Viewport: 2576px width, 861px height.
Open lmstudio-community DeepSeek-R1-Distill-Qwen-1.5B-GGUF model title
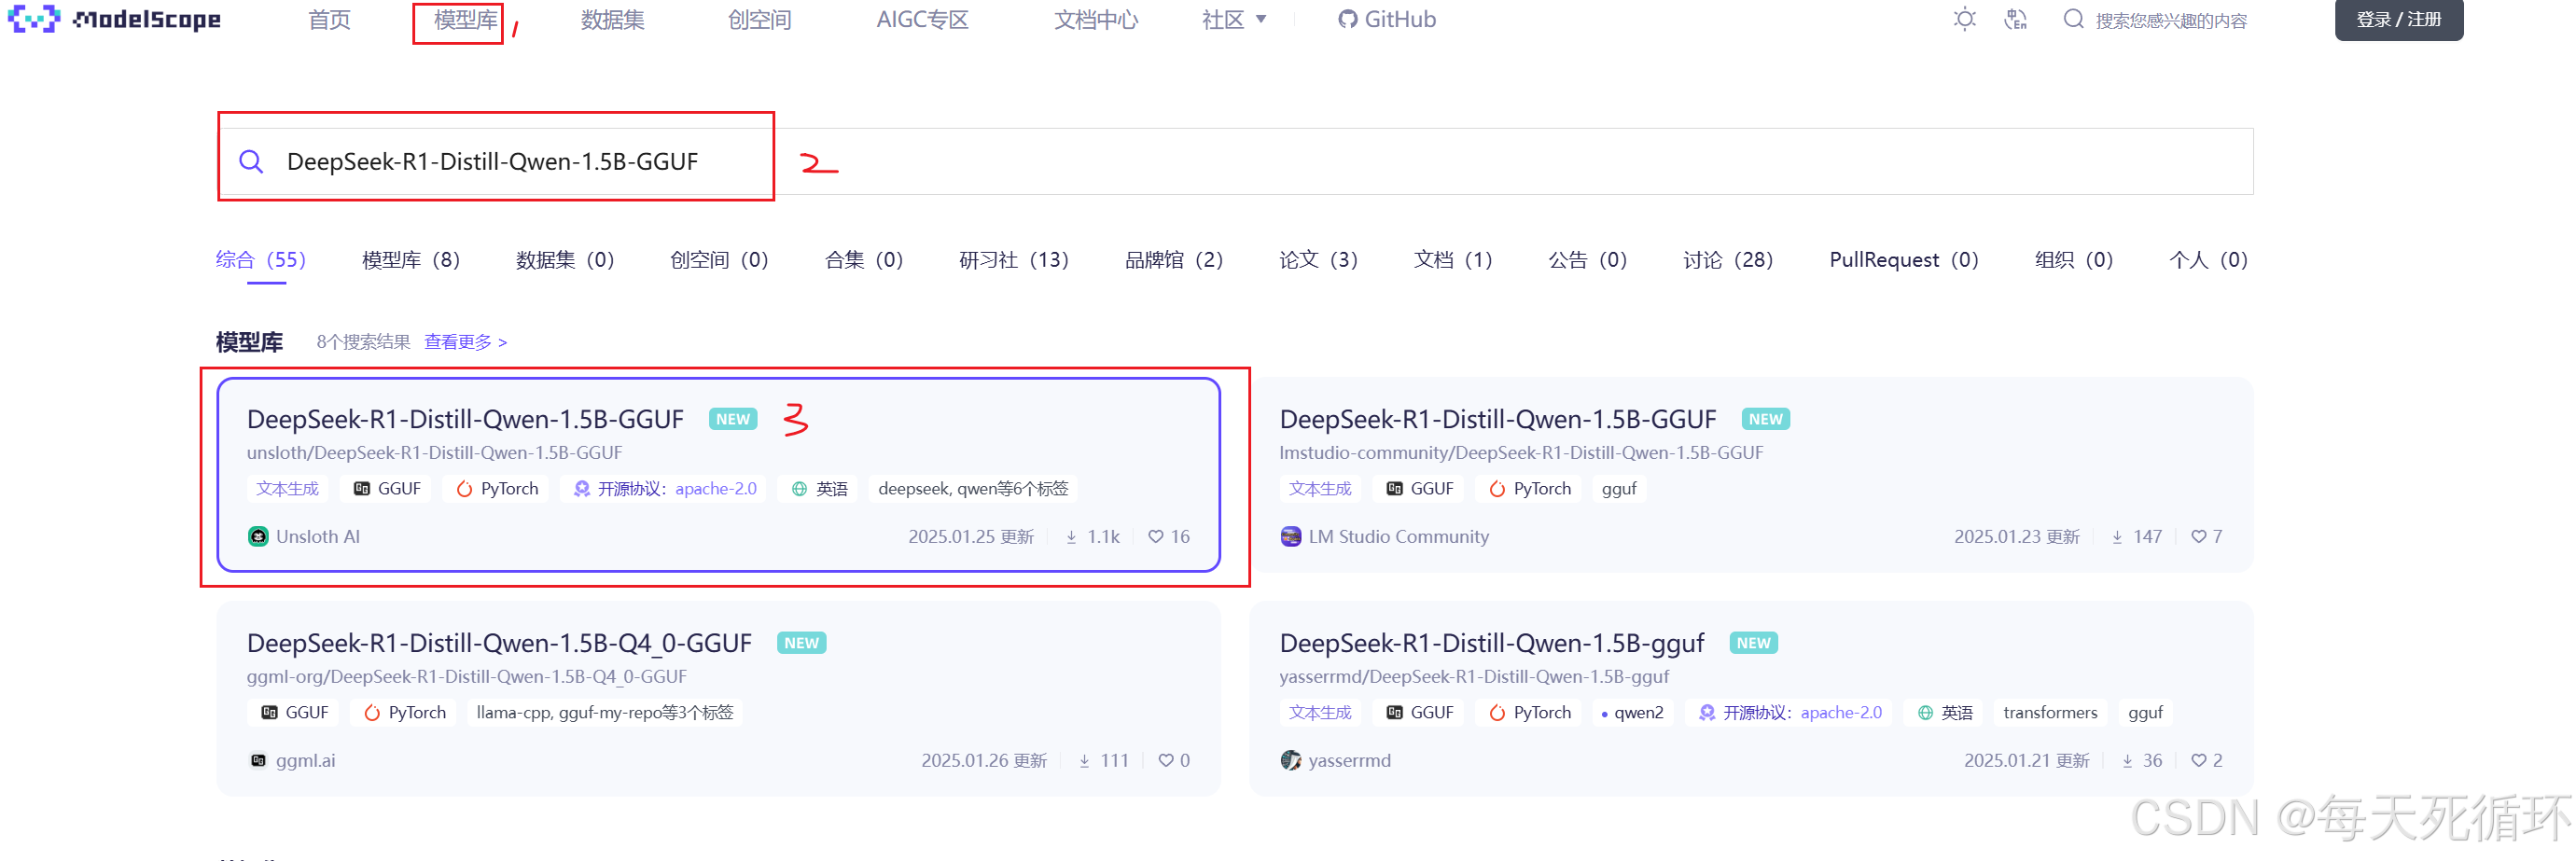1498,419
